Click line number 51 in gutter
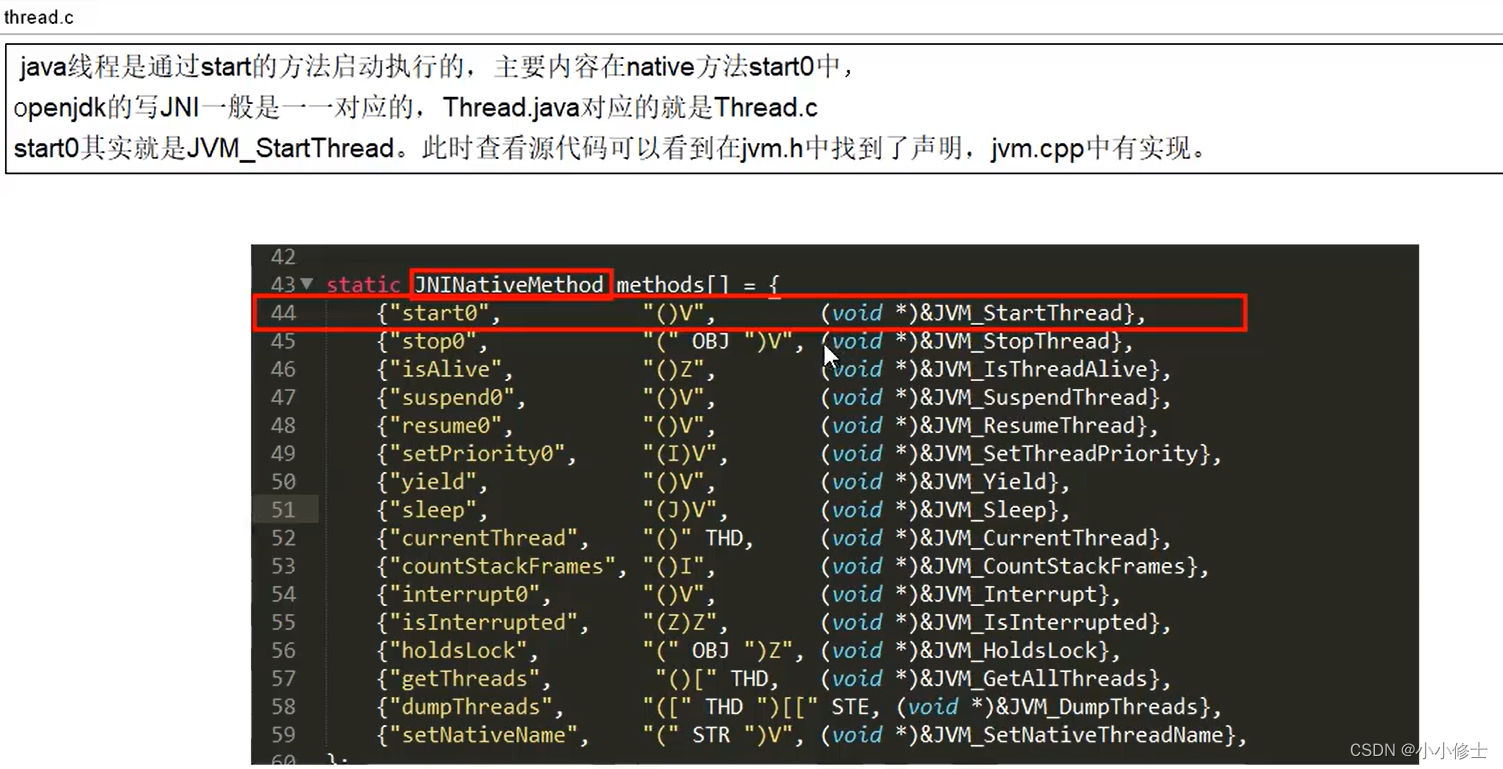The image size is (1503, 769). (283, 510)
